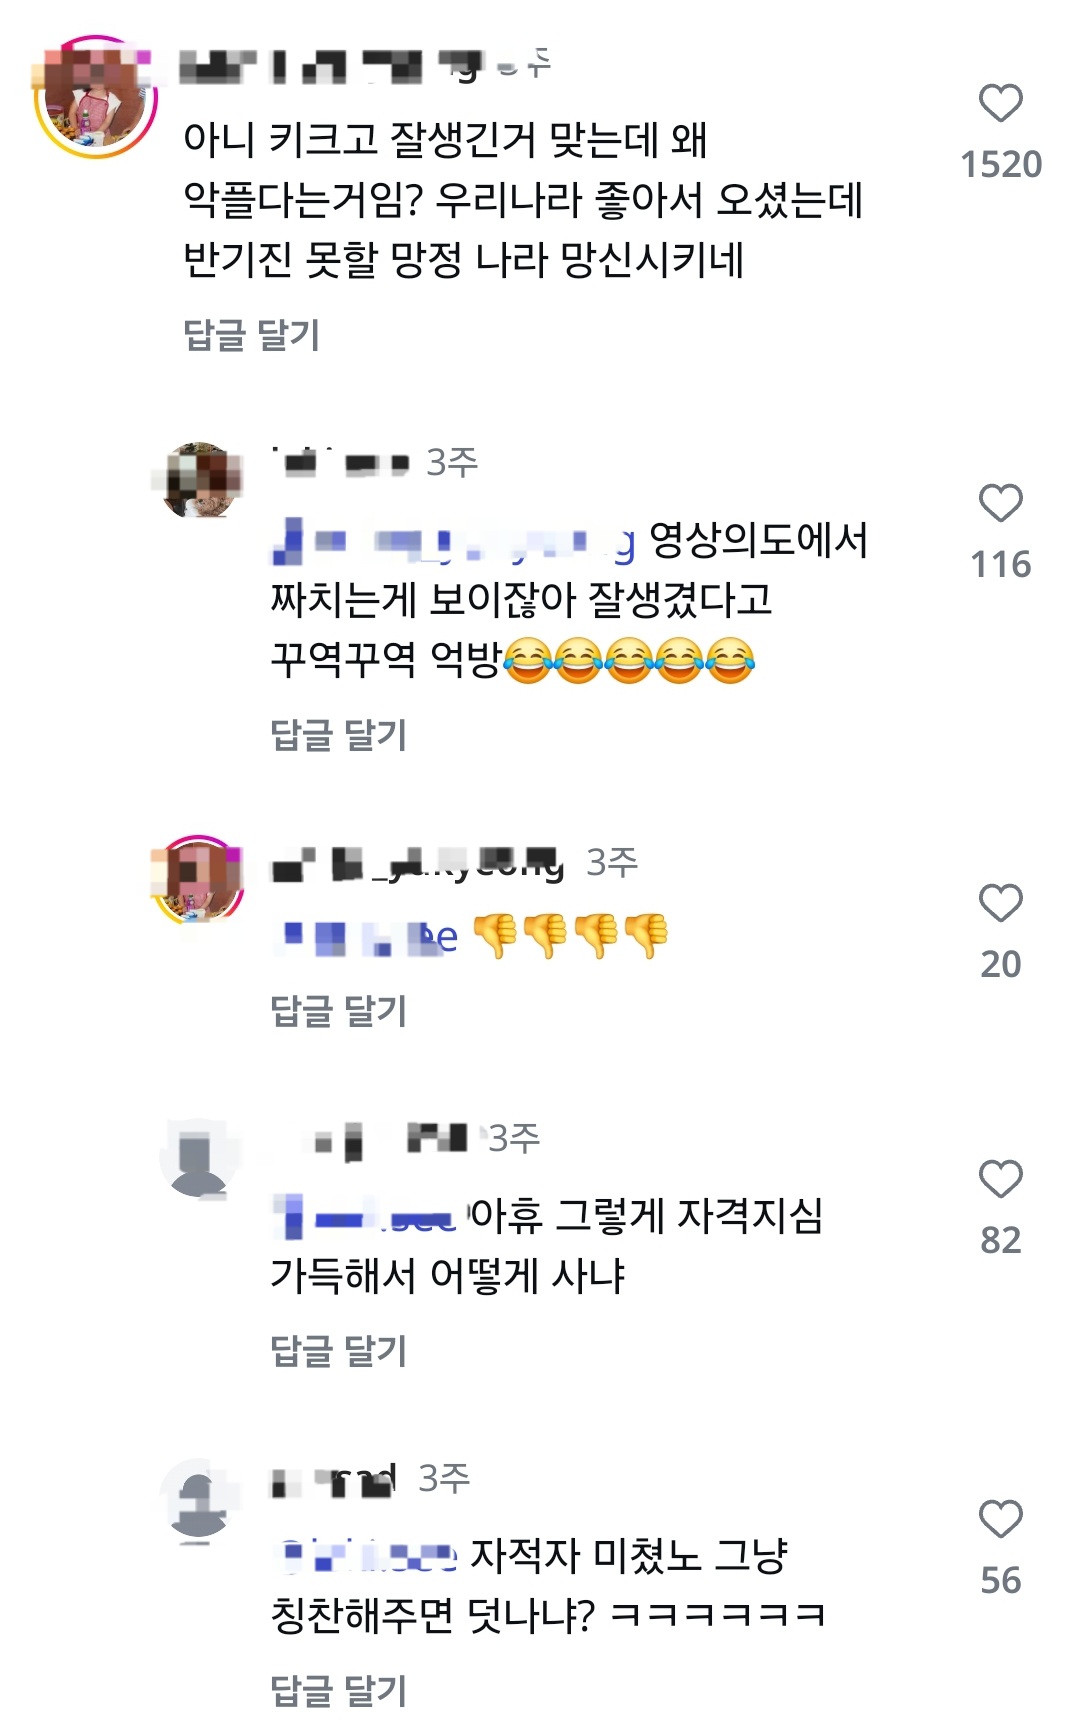Click 답글 달기 under the 자적자 미쳤노 comment
This screenshot has height=1724, width=1080.
point(339,1691)
